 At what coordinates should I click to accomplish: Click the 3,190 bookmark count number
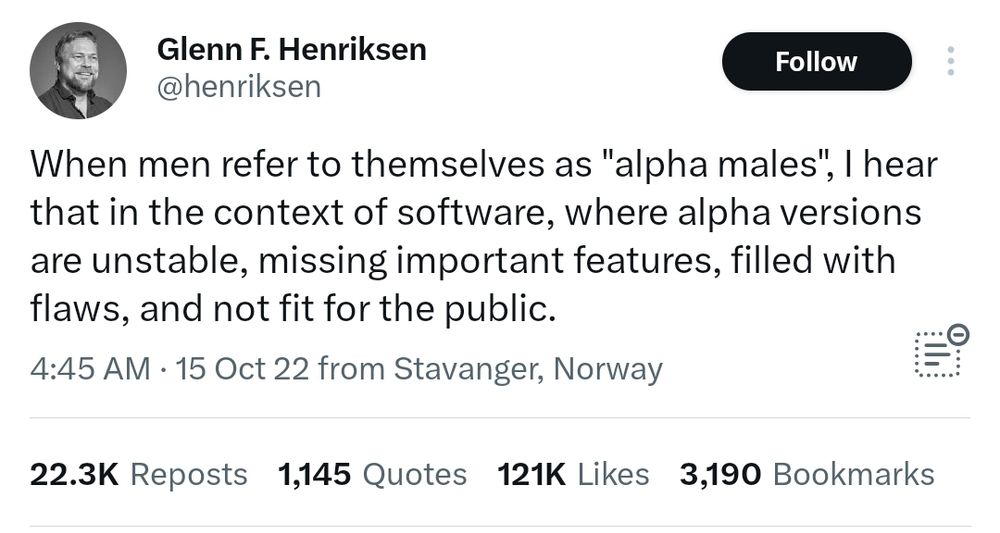[x=721, y=474]
